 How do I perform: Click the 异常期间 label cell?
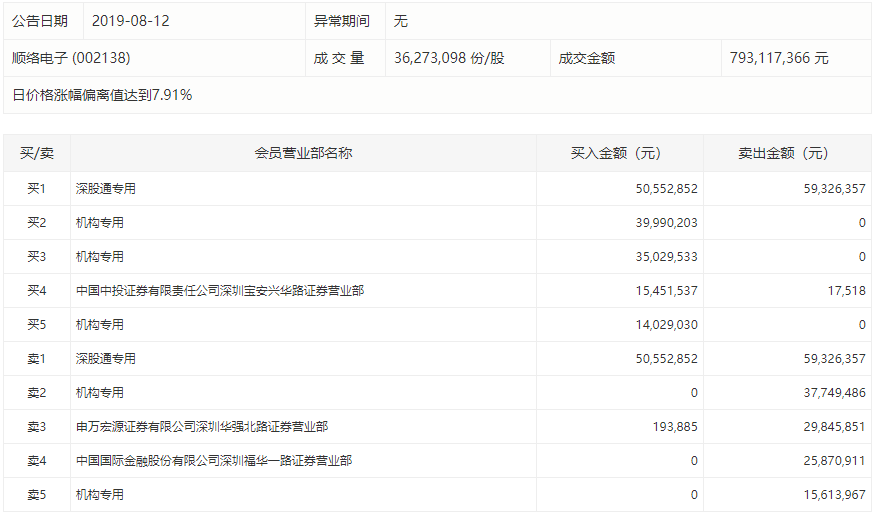(342, 21)
